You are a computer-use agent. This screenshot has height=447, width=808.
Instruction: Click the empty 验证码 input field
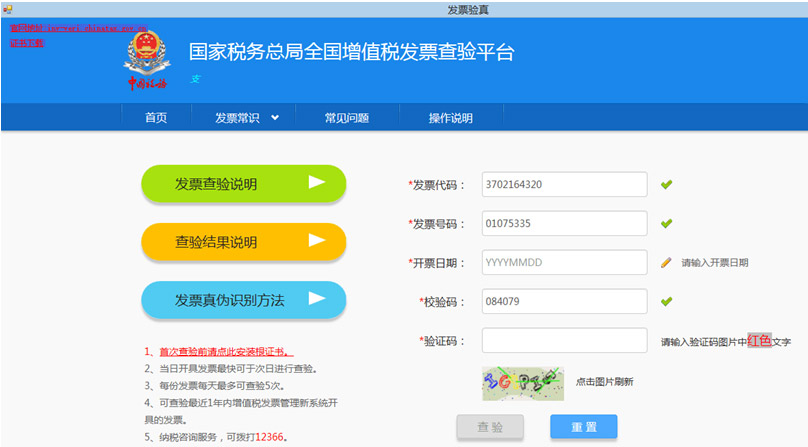coord(564,340)
